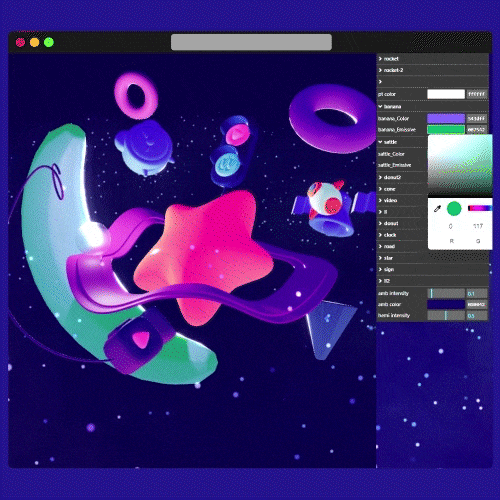Click the banana_Emissive hex value field
This screenshot has height=500, width=500.
click(477, 129)
